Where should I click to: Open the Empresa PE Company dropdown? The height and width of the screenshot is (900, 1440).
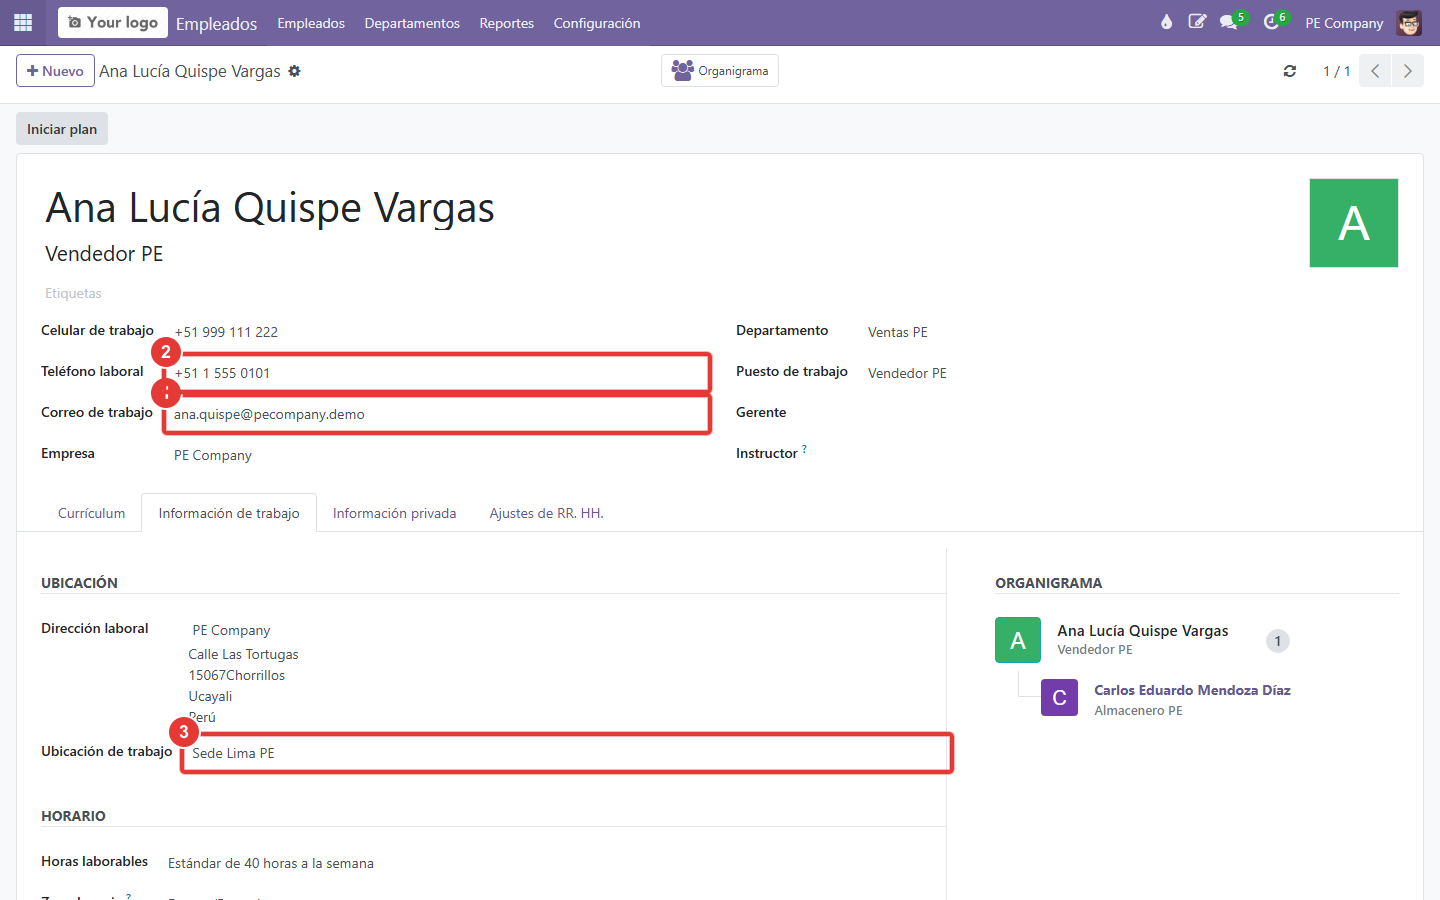point(440,455)
